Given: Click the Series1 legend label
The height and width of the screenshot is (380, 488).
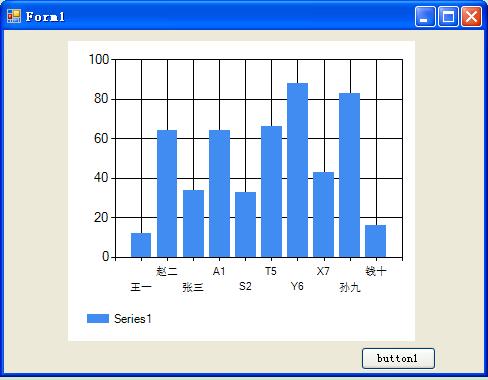Looking at the screenshot, I should 133,319.
